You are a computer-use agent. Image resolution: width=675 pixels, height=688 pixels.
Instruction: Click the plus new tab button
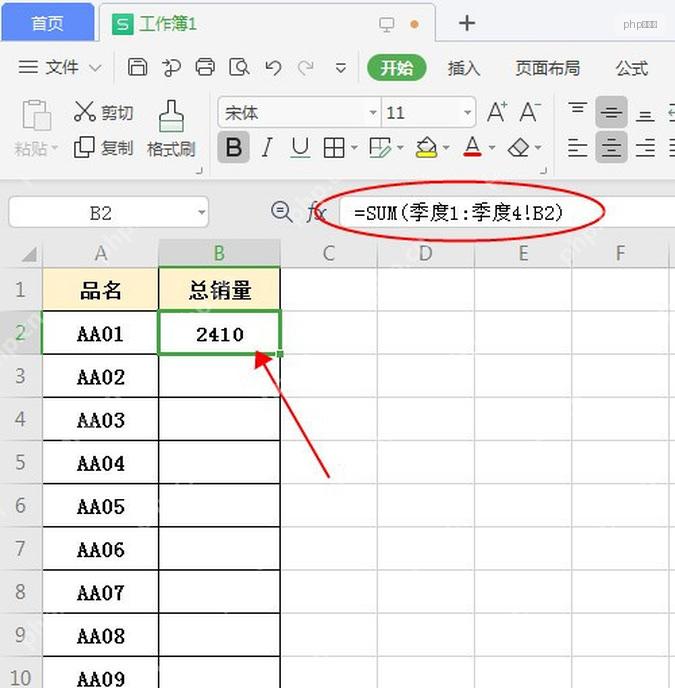click(467, 23)
